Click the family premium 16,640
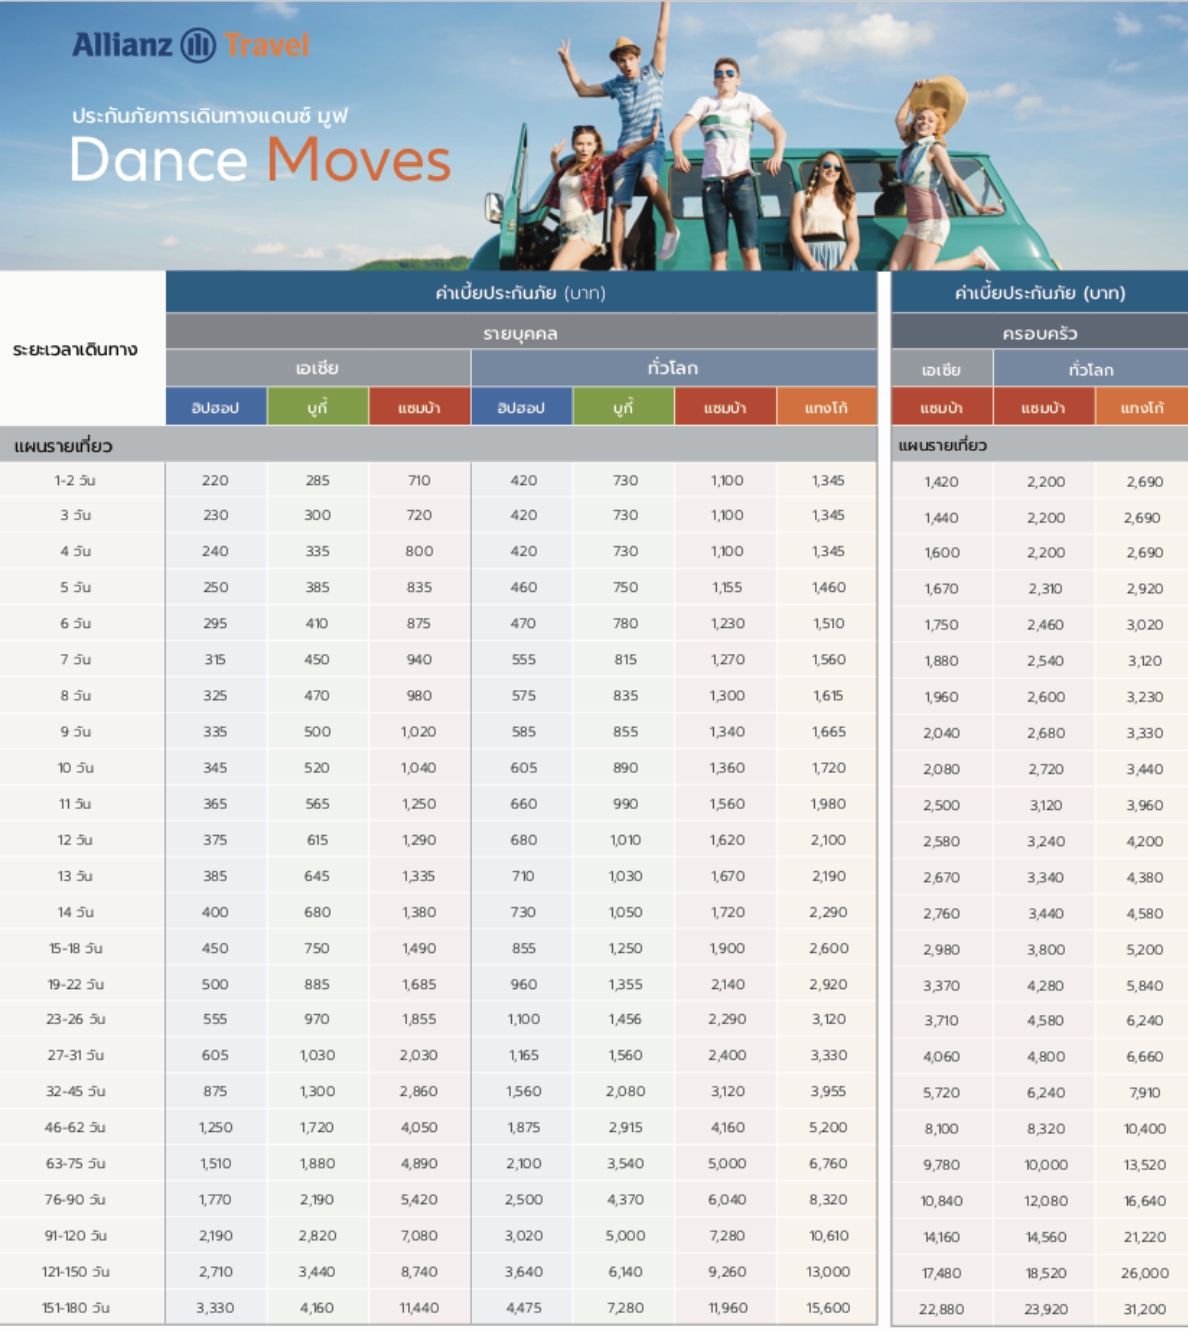1188x1330 pixels. 1144,1201
